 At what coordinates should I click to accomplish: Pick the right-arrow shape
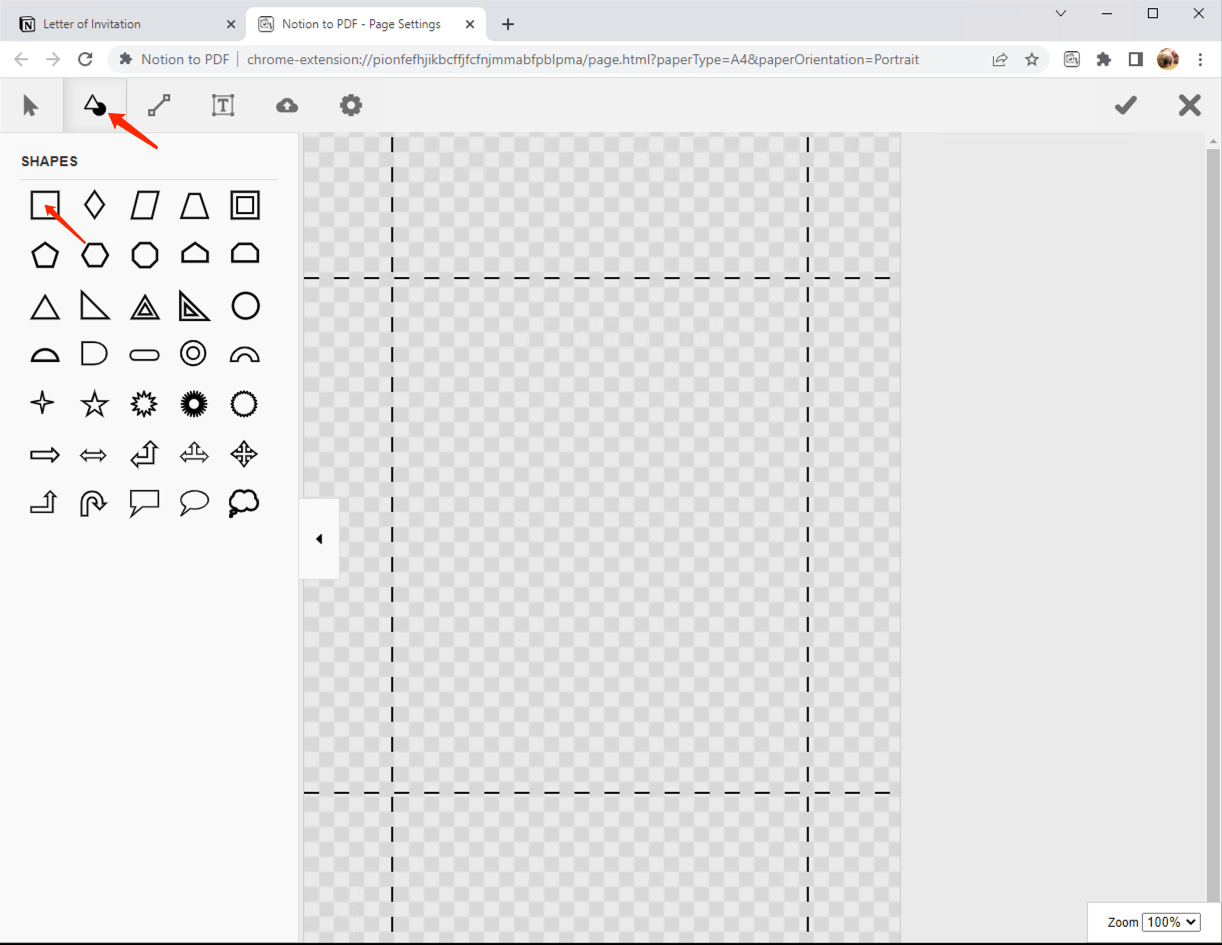(x=44, y=453)
